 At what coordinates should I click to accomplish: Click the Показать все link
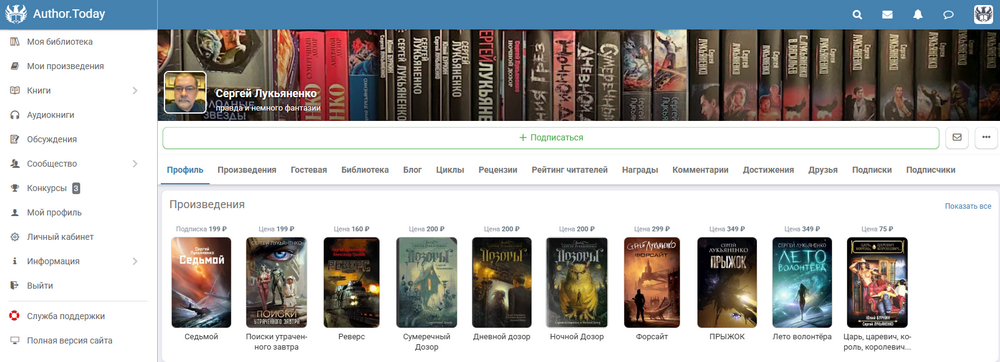click(968, 206)
